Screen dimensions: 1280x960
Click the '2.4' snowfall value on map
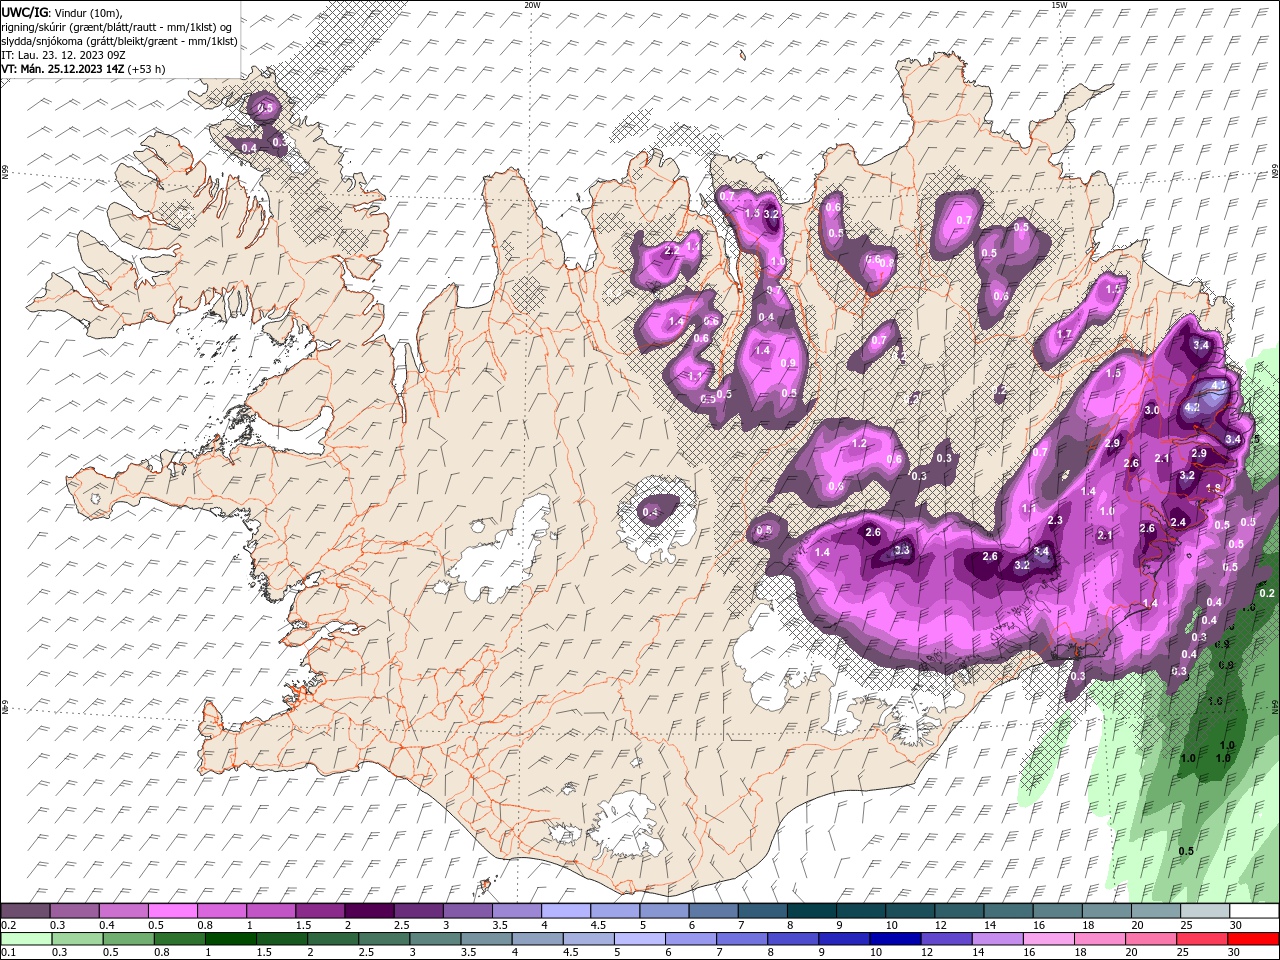1178,522
